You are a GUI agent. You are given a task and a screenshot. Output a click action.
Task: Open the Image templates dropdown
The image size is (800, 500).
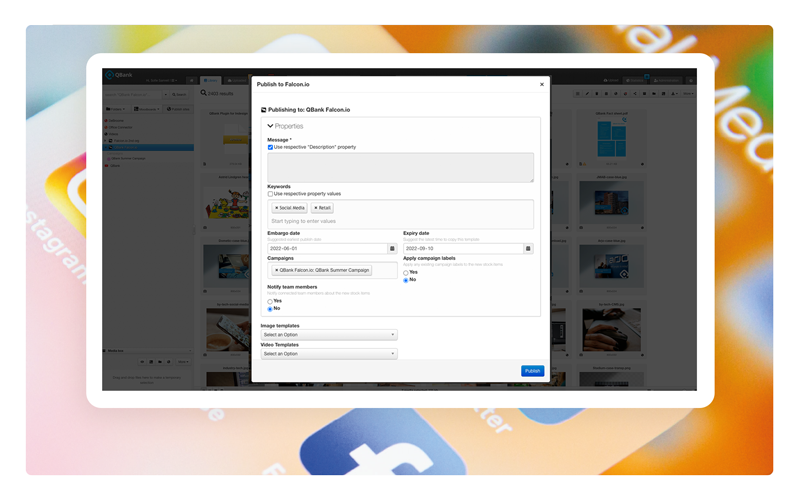click(x=329, y=335)
